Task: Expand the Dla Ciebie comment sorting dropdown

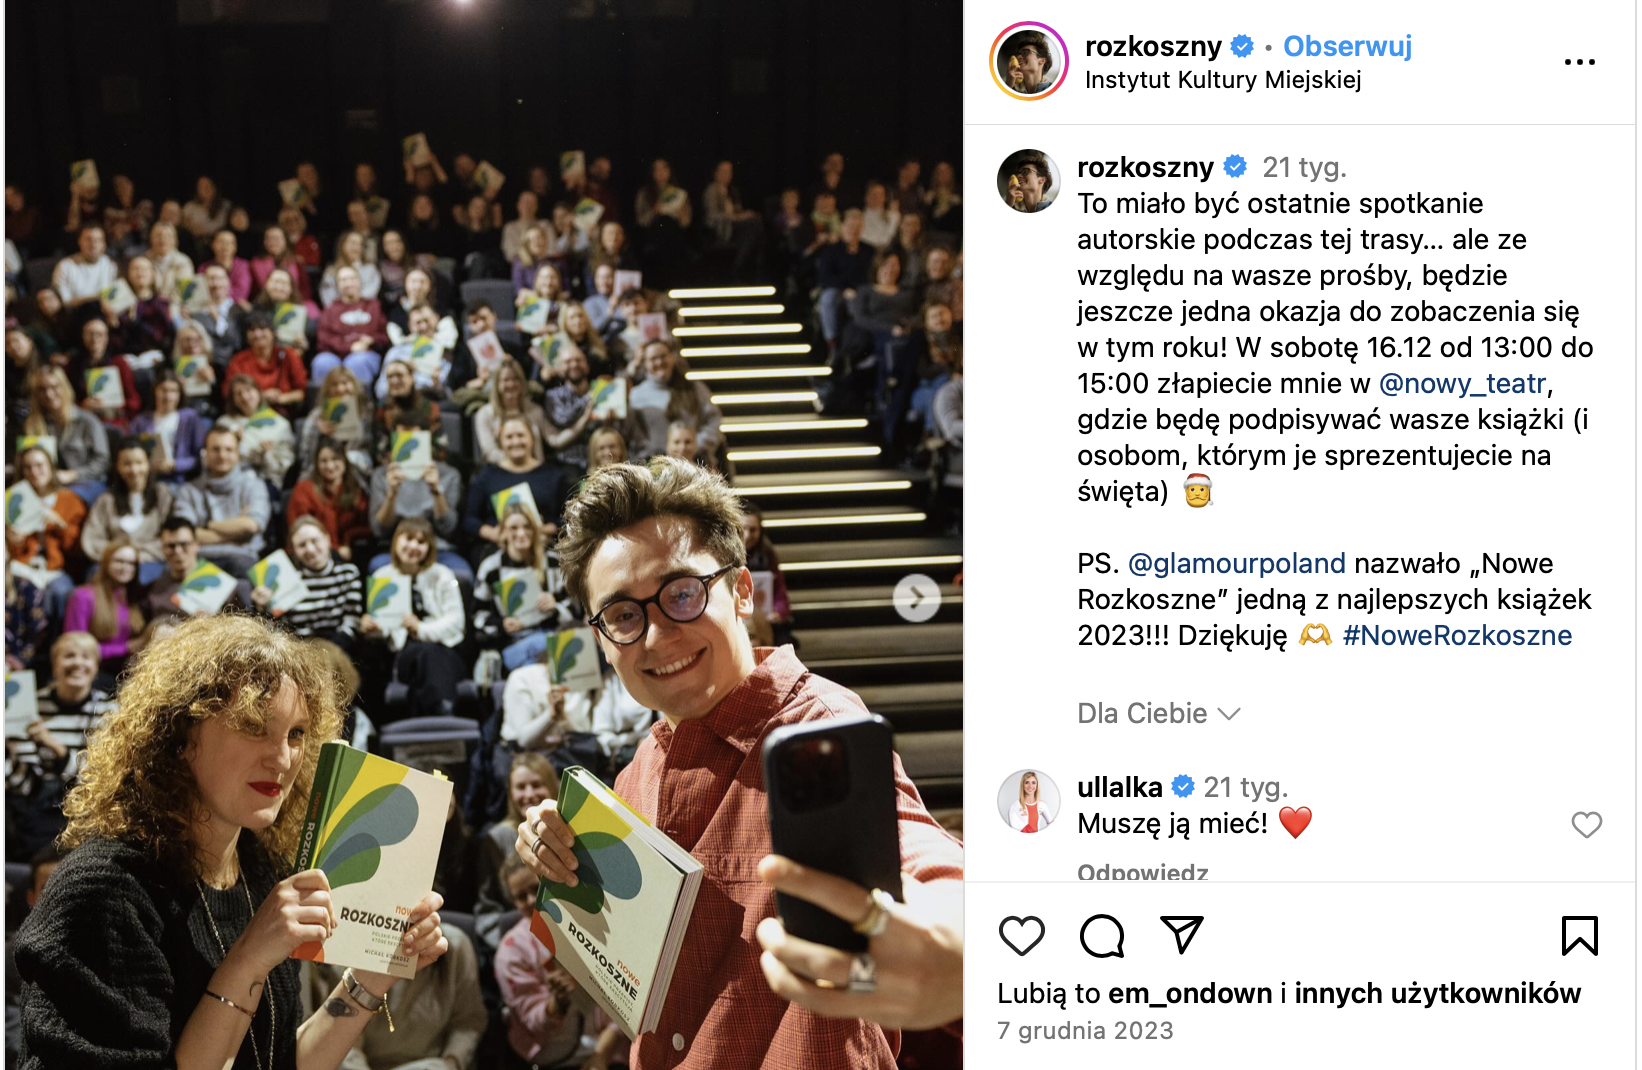Action: [x=1158, y=713]
